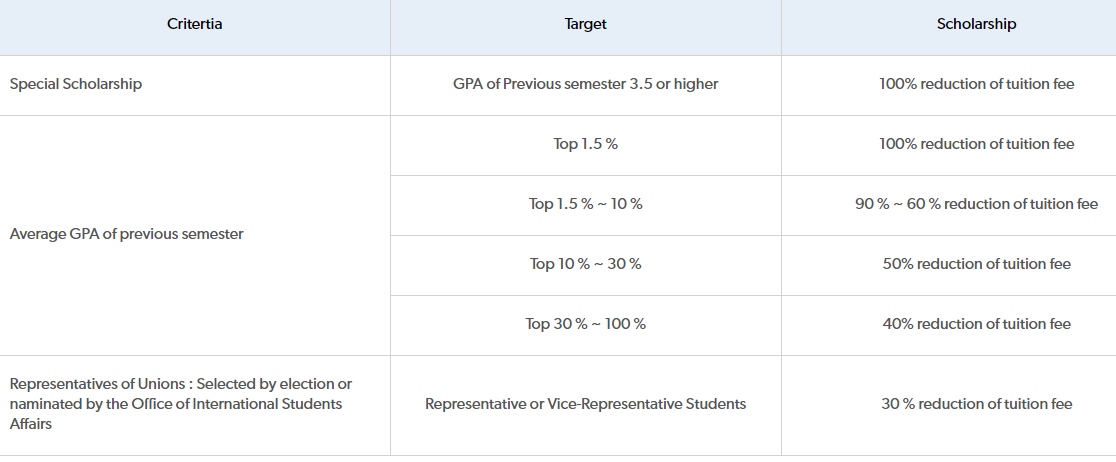The height and width of the screenshot is (462, 1116).
Task: Click the 100% reduction cell for Top 1.5 %
Action: (x=976, y=144)
